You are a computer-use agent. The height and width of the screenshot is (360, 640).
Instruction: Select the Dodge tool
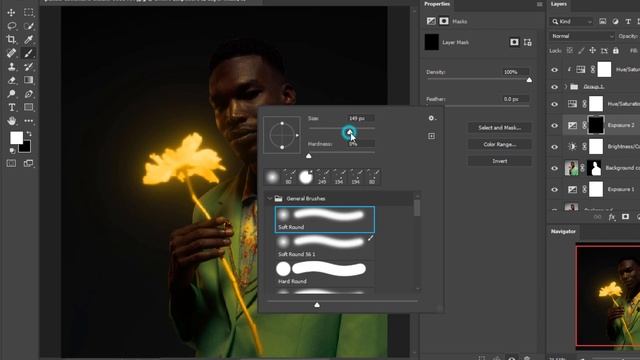coord(11,94)
